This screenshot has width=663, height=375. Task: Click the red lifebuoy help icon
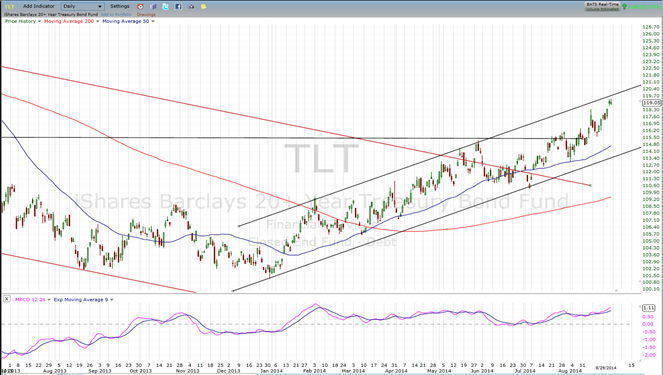coord(141,6)
